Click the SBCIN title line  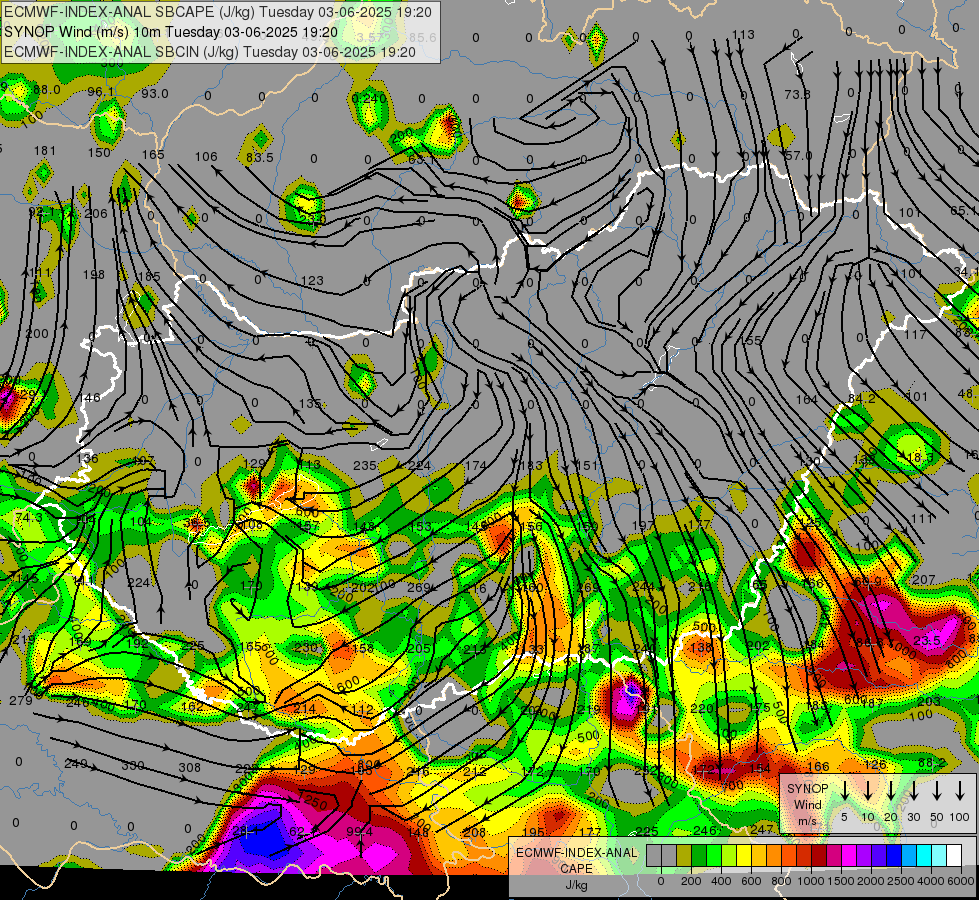(x=210, y=52)
